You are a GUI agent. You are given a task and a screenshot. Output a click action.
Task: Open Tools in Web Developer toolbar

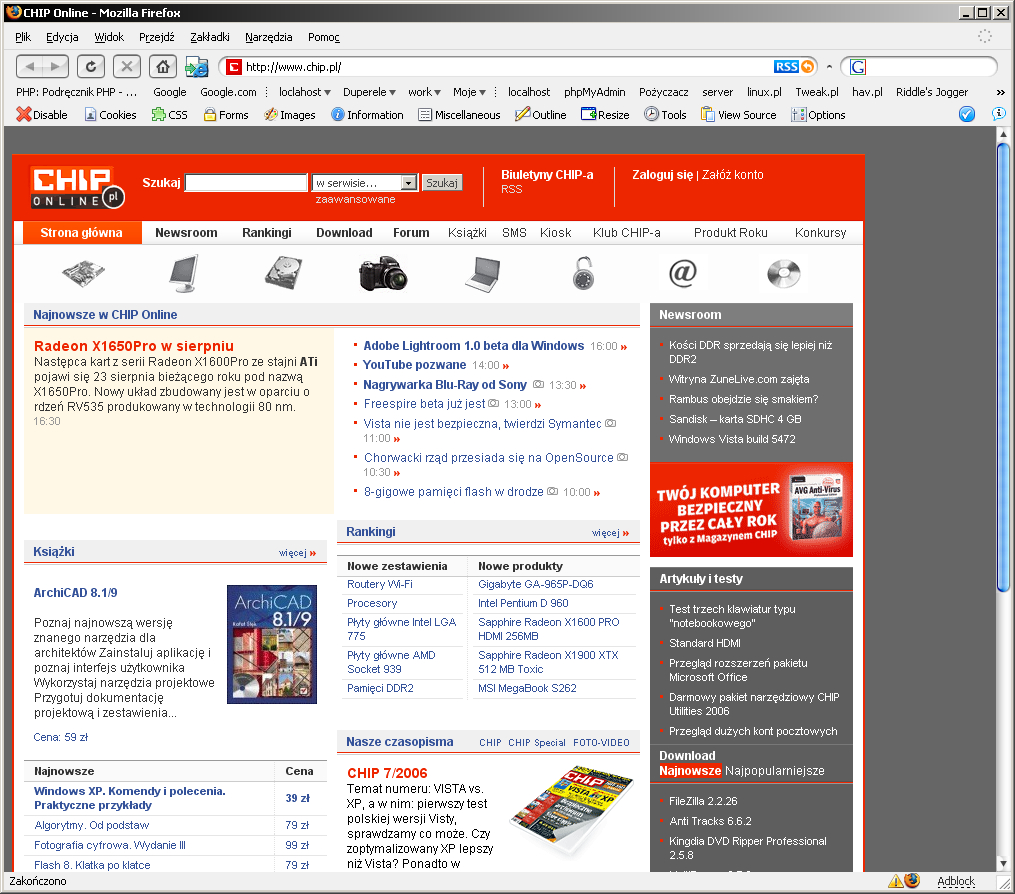(665, 115)
